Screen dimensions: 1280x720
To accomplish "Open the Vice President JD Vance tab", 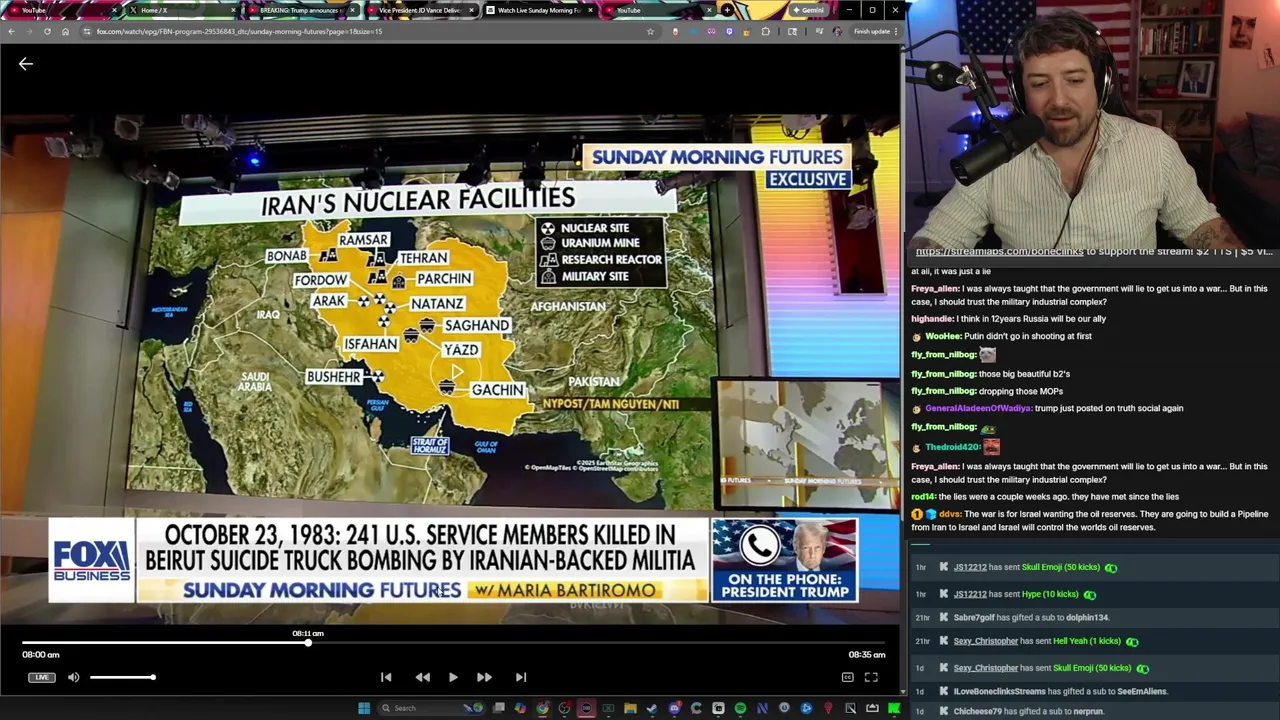I will (x=419, y=10).
